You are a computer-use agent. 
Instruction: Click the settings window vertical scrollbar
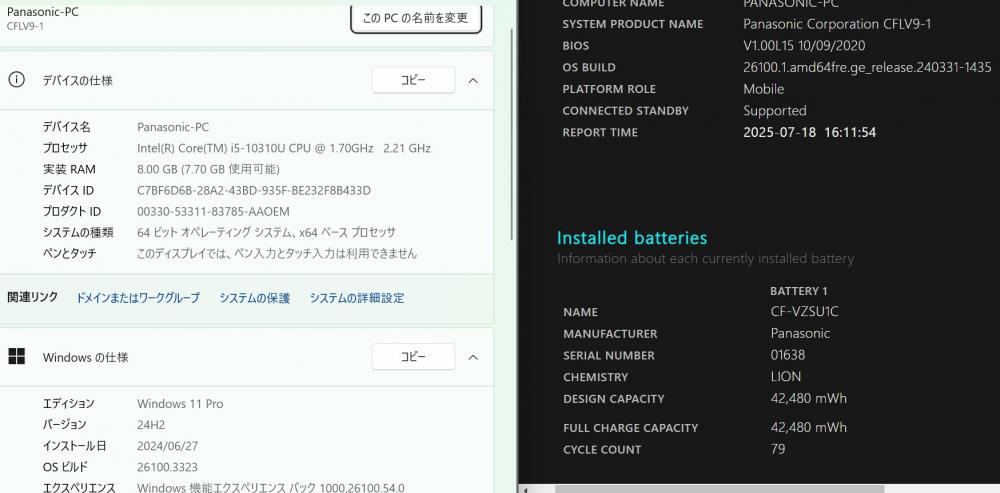pos(511,134)
